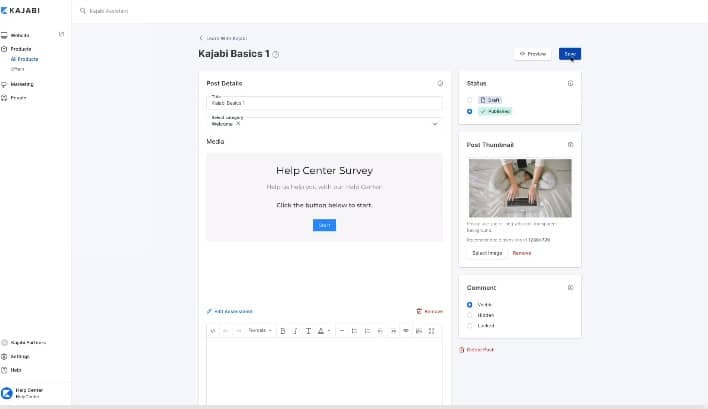This screenshot has height=409, width=708.
Task: Click the external-link icon beside Website
Action: coord(61,34)
